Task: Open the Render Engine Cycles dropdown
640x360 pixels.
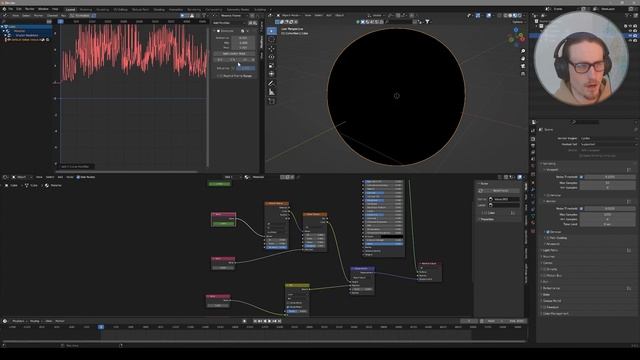Action: pyautogui.click(x=607, y=138)
